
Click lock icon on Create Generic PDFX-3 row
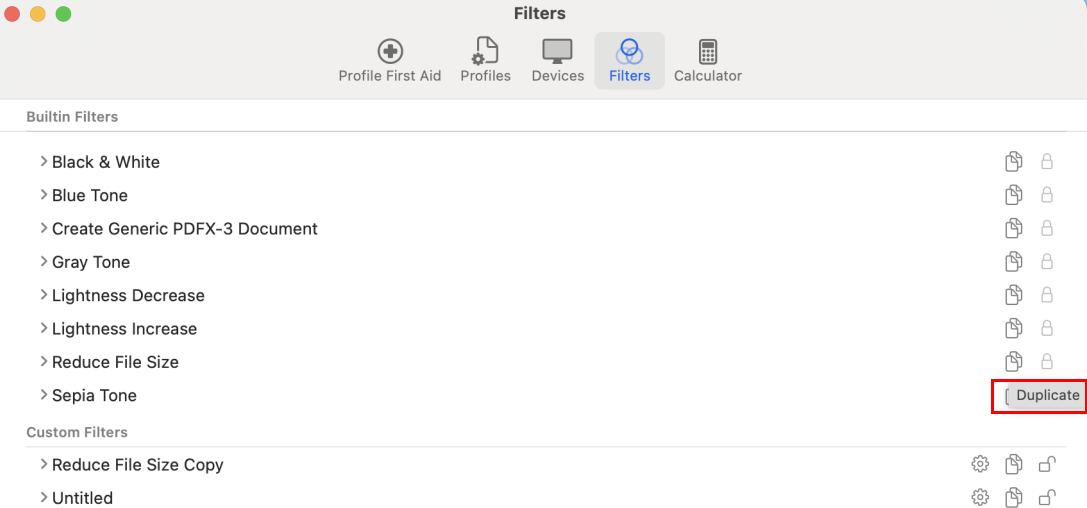point(1047,228)
